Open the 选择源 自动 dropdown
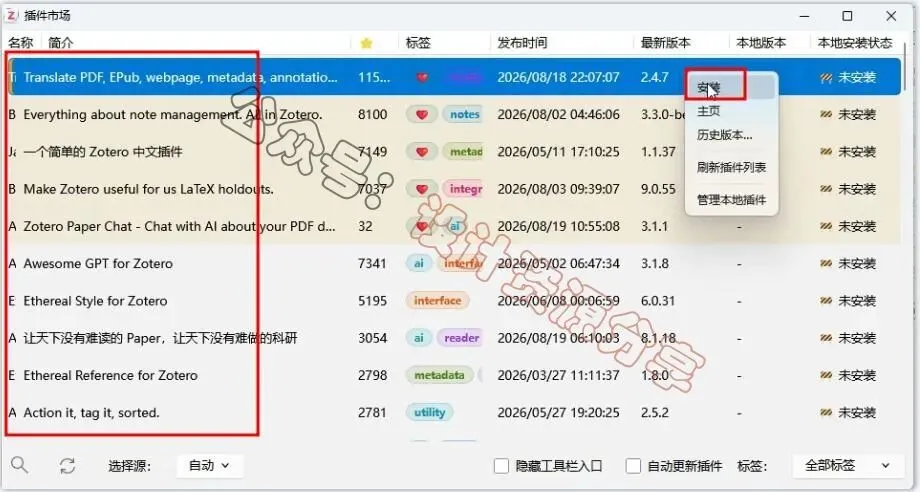Image resolution: width=920 pixels, height=492 pixels. click(x=209, y=466)
